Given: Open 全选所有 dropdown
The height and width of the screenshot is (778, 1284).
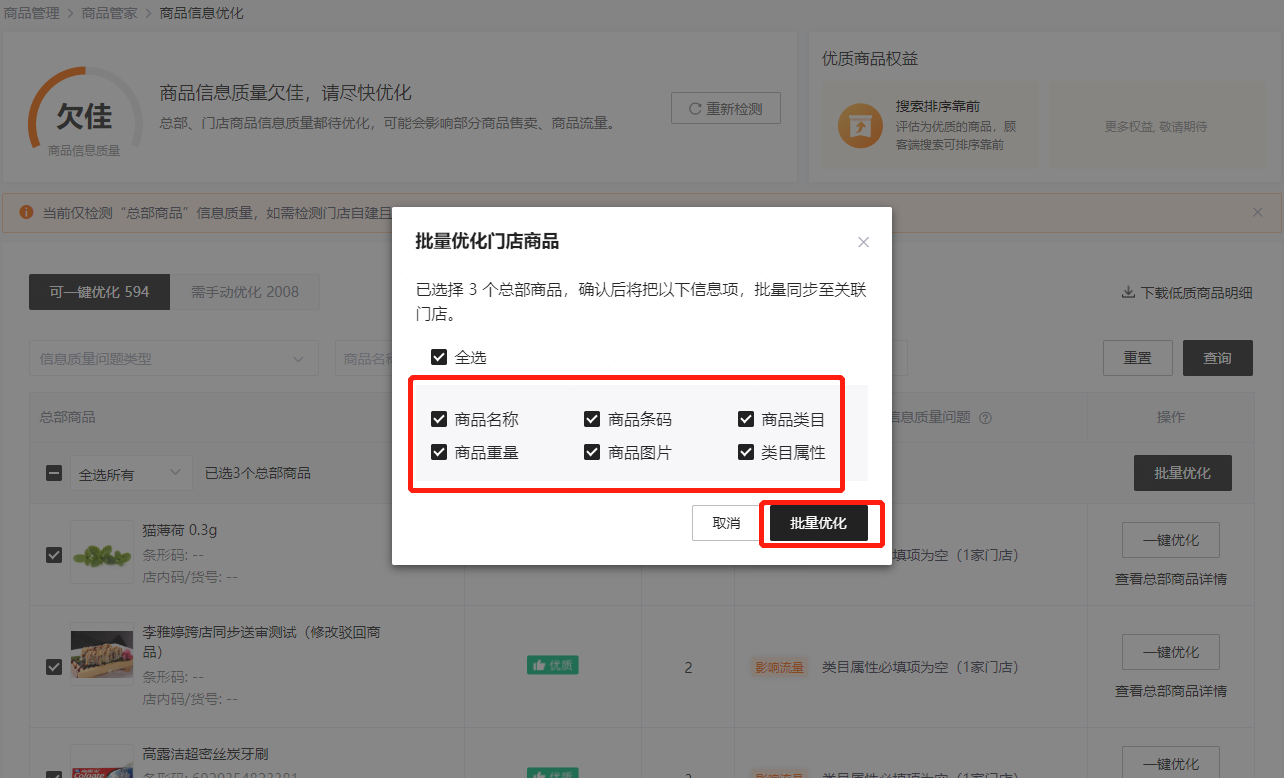Looking at the screenshot, I should click(131, 473).
